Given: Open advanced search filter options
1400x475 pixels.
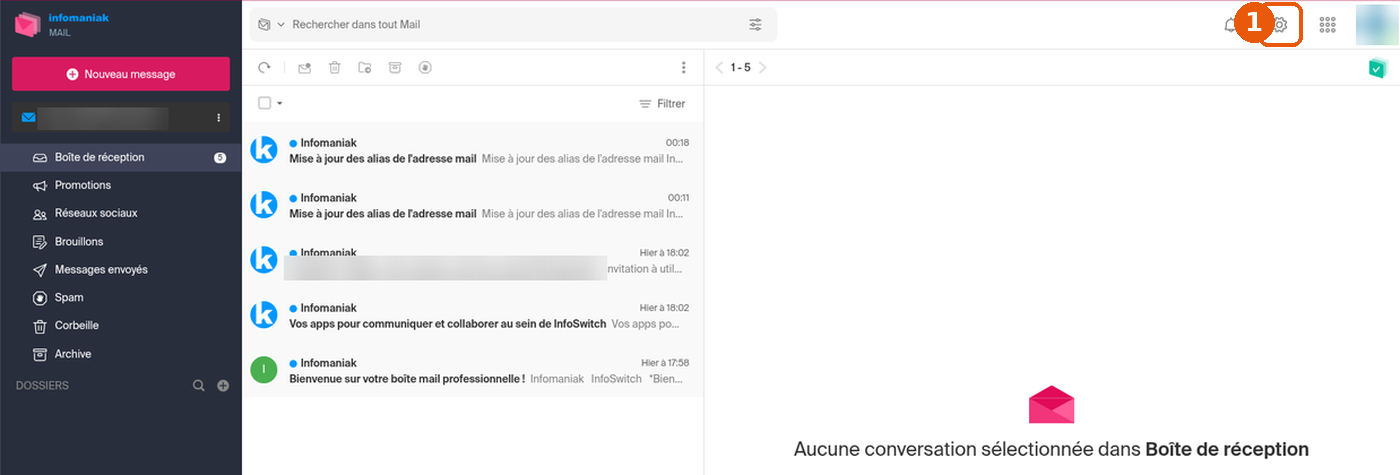Looking at the screenshot, I should coord(755,24).
